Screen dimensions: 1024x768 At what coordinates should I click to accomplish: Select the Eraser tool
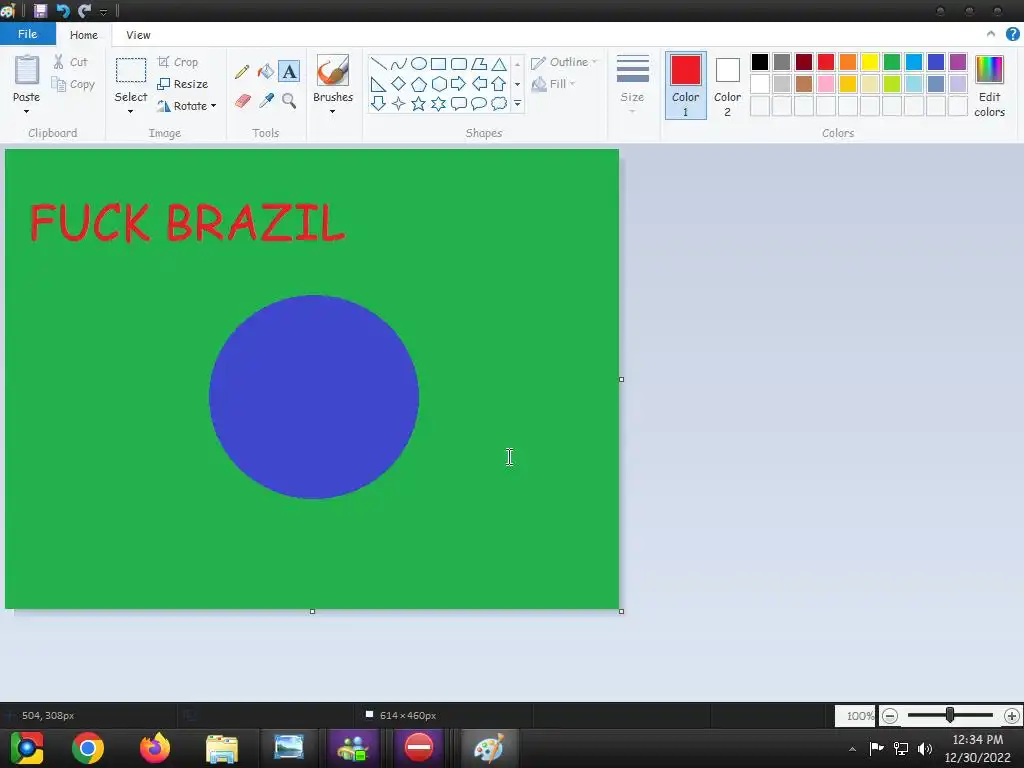[242, 101]
